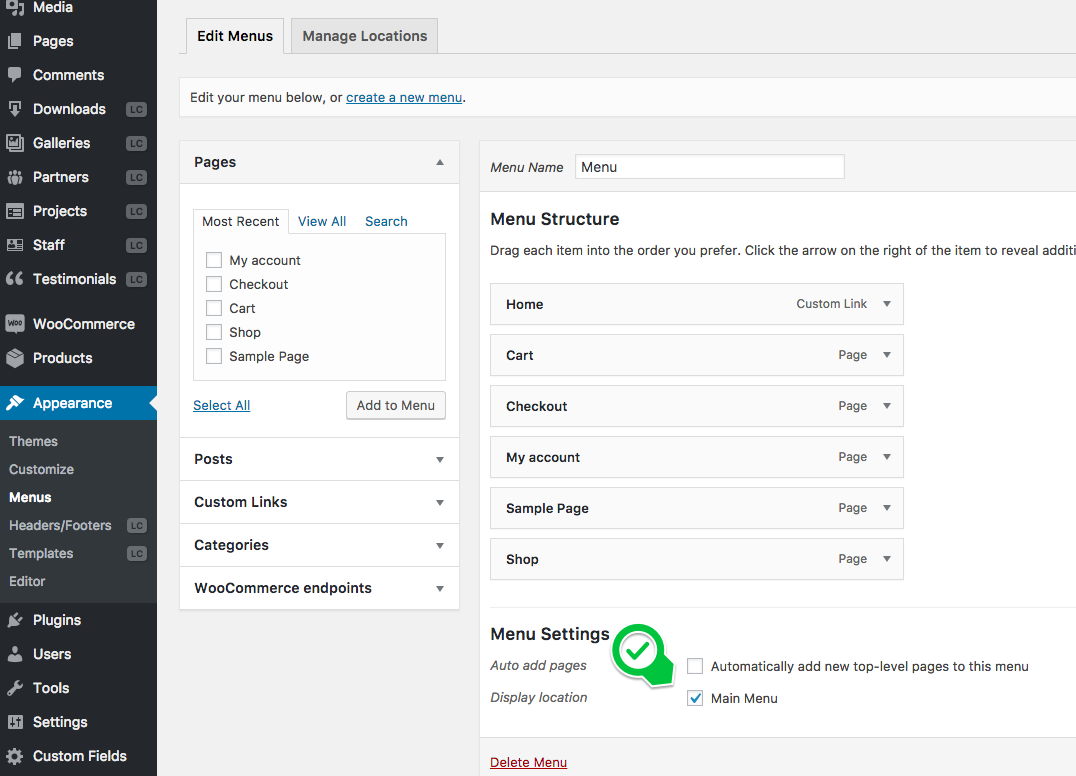Expand the Checkout menu item arrow
Viewport: 1076px width, 776px height.
tap(887, 406)
